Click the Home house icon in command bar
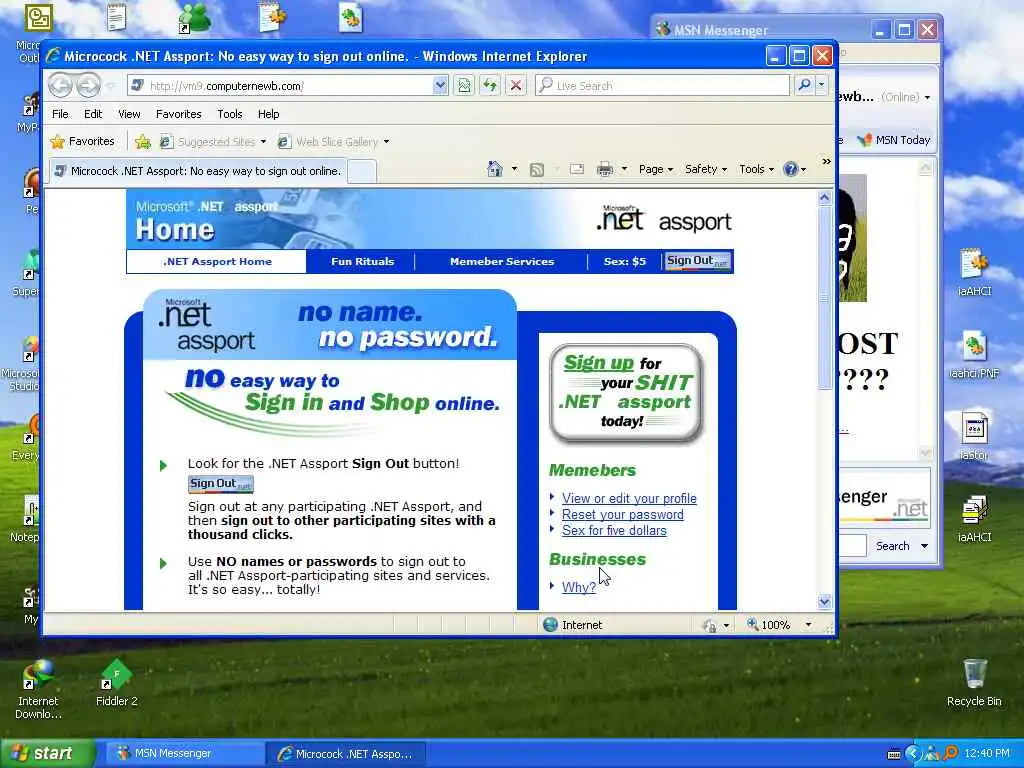The width and height of the screenshot is (1024, 768). coord(495,169)
